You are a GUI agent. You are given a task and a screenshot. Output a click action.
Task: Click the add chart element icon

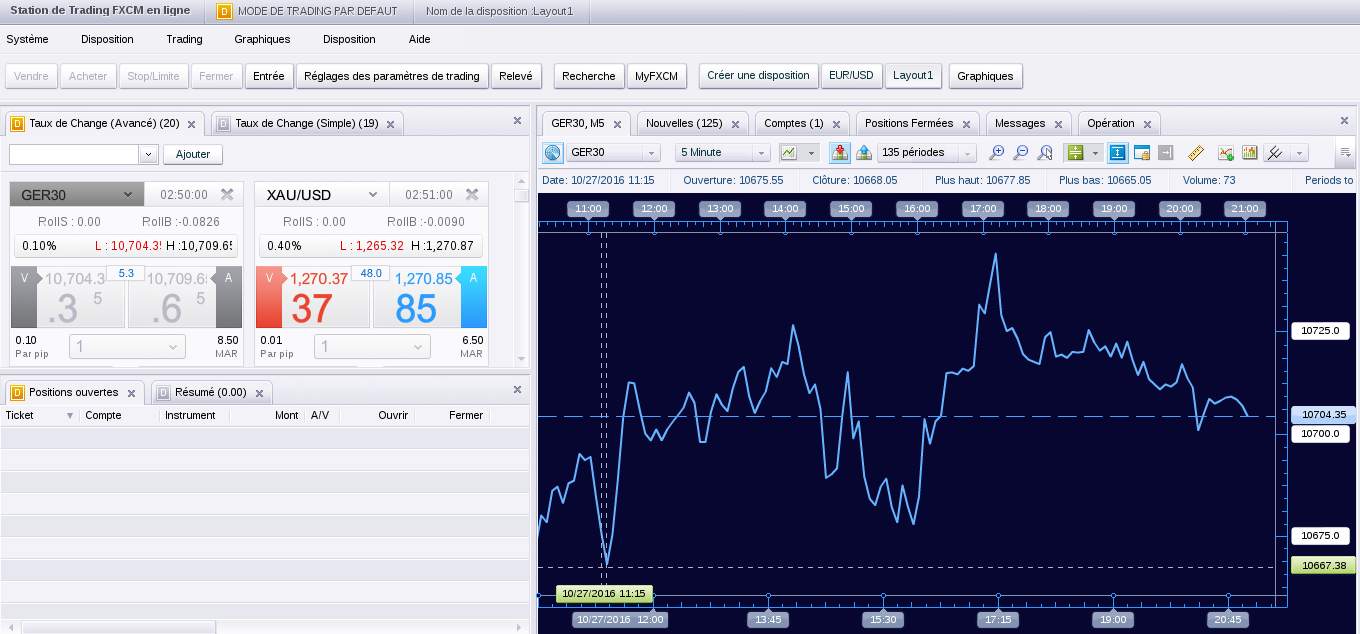(x=1225, y=153)
